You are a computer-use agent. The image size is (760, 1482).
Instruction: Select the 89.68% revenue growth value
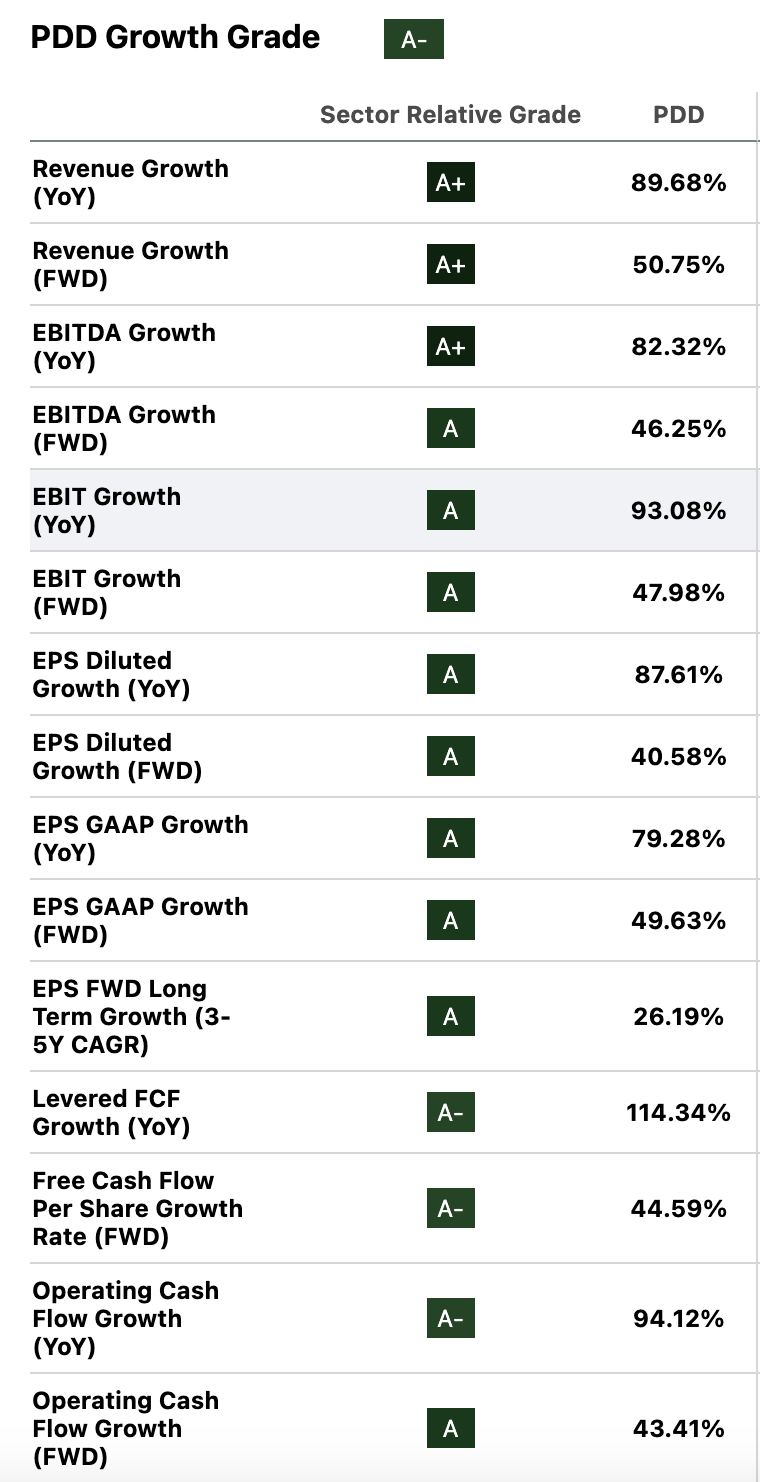click(x=678, y=183)
